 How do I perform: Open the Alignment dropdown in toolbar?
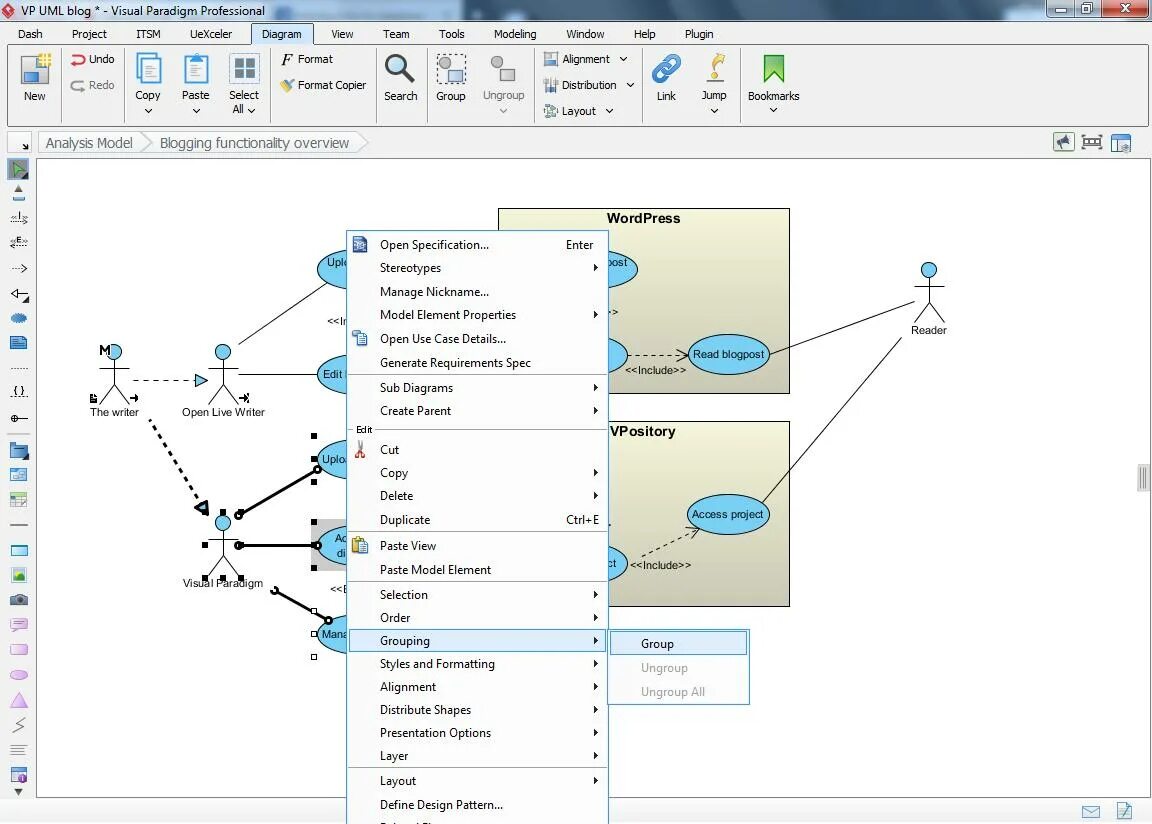click(586, 59)
